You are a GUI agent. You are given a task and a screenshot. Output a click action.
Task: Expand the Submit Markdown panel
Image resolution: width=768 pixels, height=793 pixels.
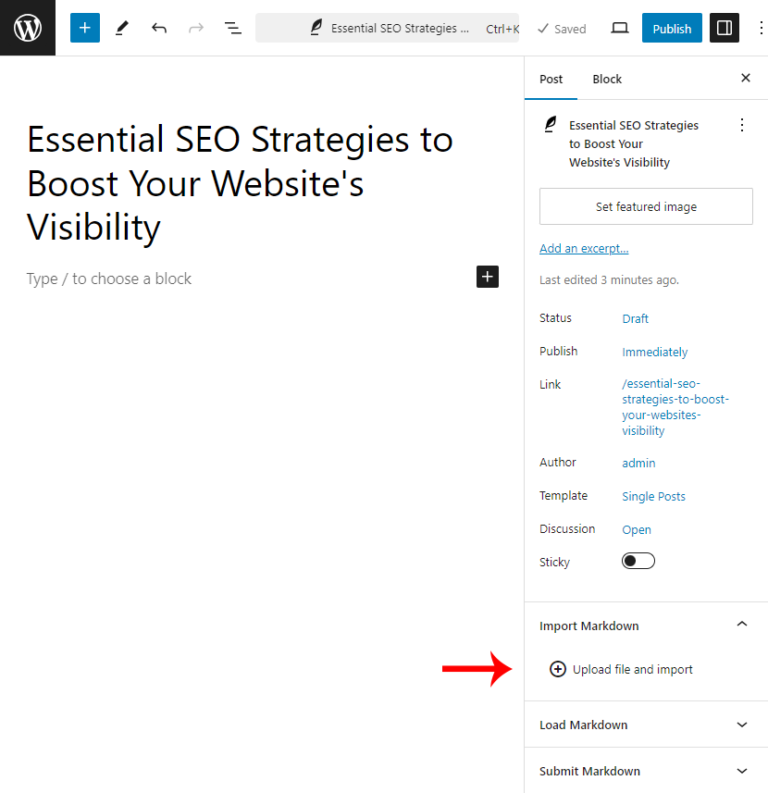pyautogui.click(x=741, y=770)
